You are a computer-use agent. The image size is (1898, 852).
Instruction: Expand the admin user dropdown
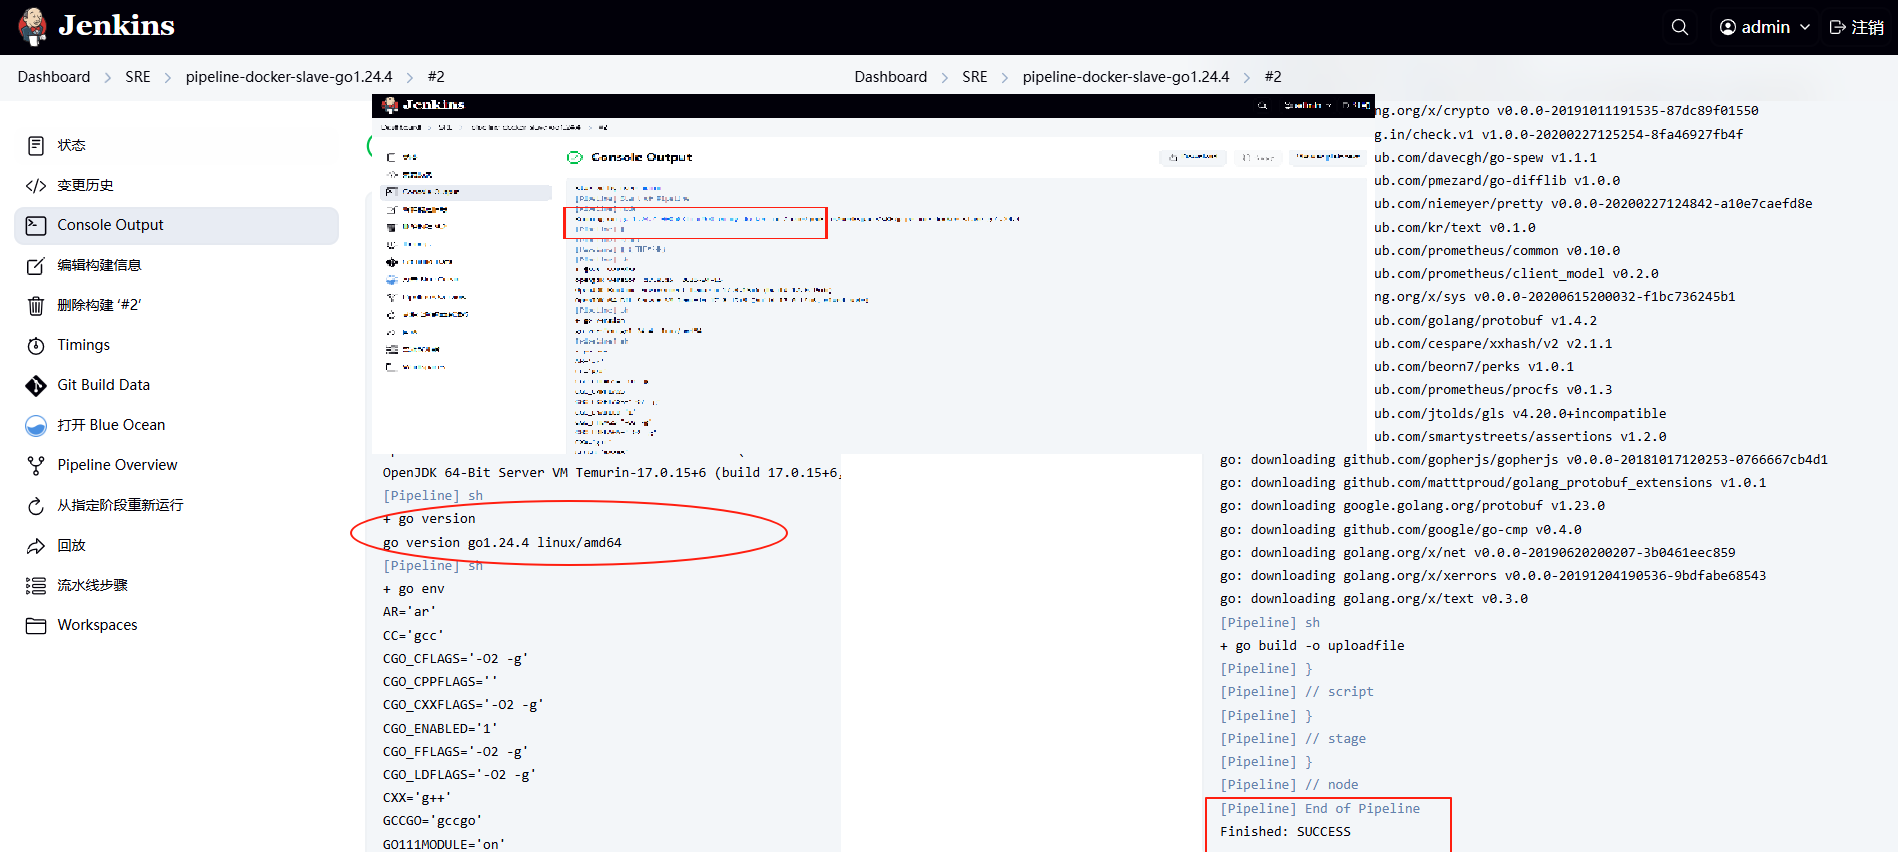click(1765, 27)
